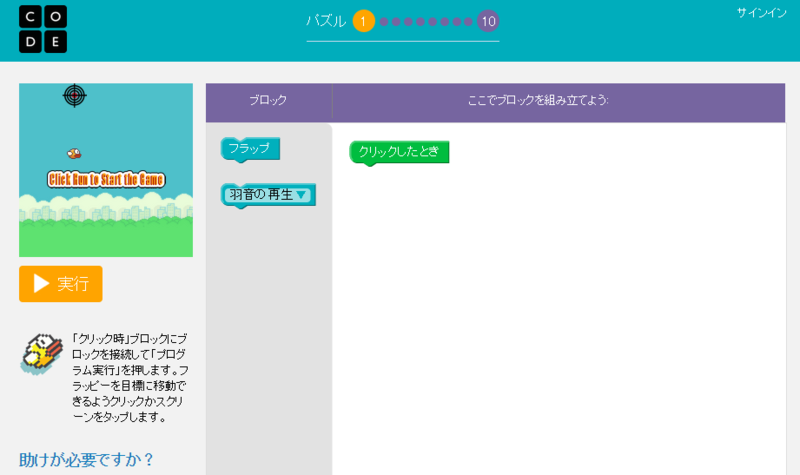
Task: Select the 羽音の再生 sound block
Action: point(268,195)
